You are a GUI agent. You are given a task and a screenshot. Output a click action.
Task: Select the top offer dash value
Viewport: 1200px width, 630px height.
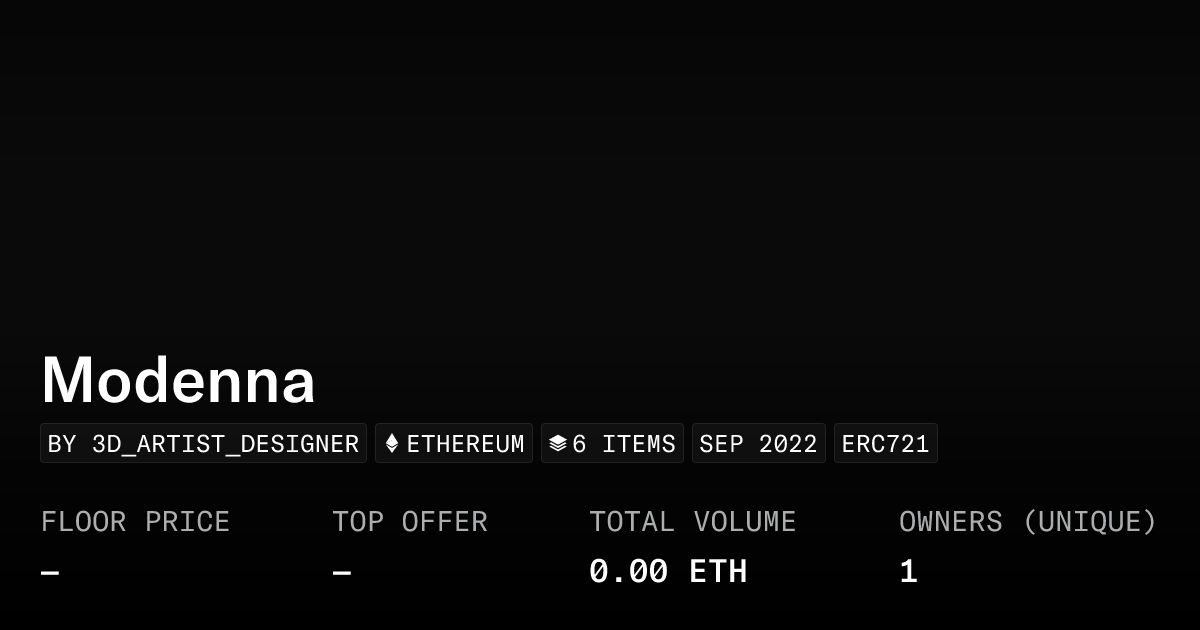pos(342,573)
